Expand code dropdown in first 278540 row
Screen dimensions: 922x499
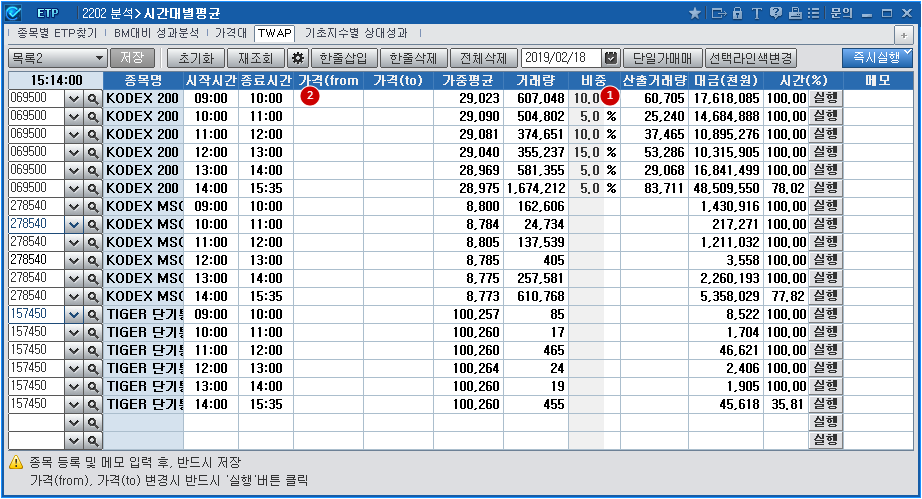pos(73,207)
